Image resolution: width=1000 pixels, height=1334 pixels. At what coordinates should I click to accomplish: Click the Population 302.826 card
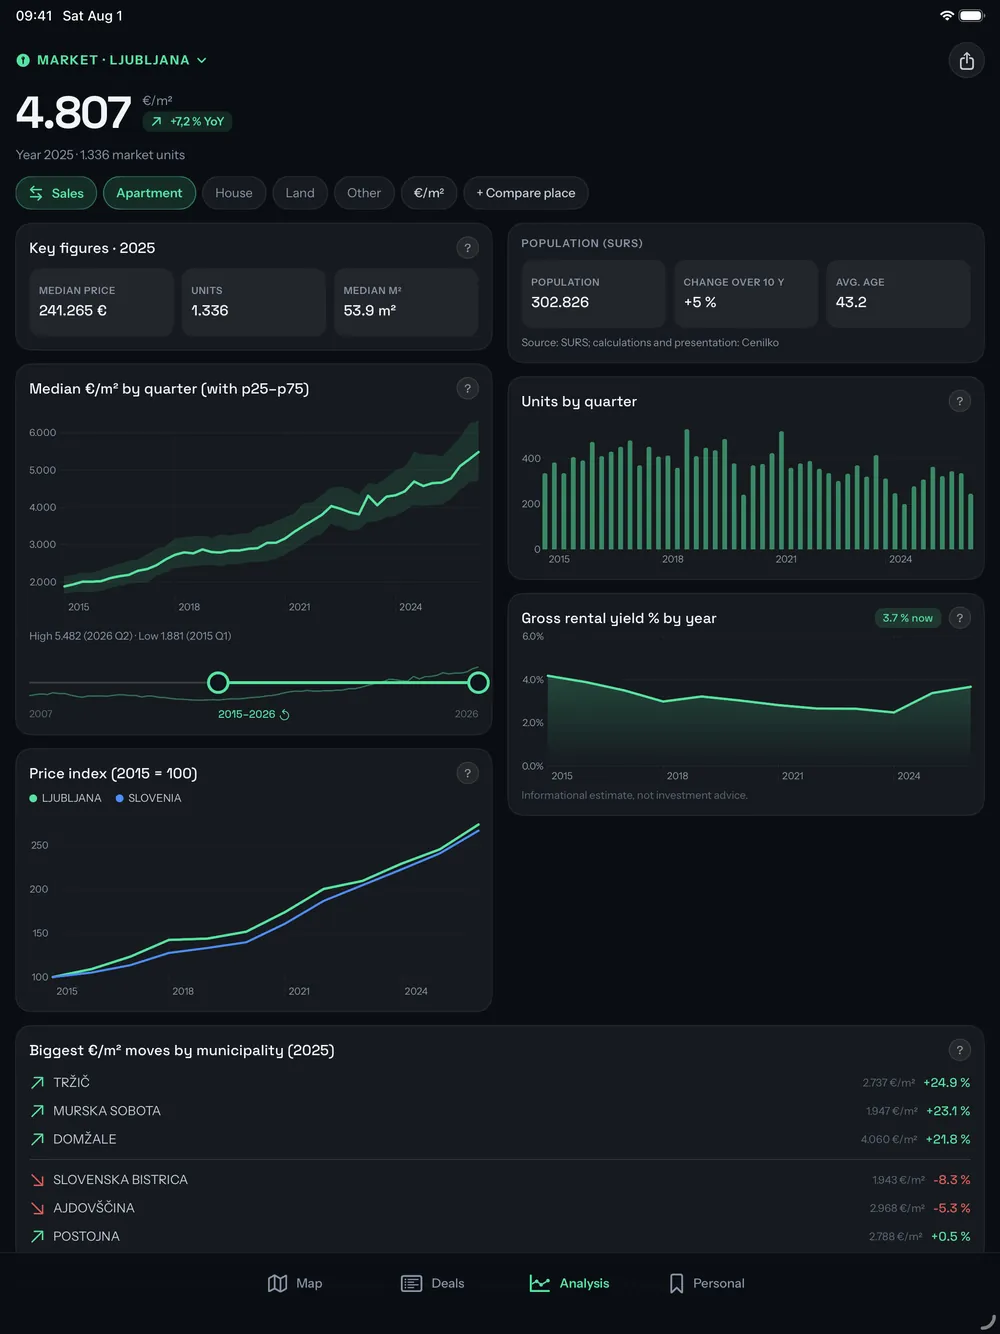pos(593,293)
